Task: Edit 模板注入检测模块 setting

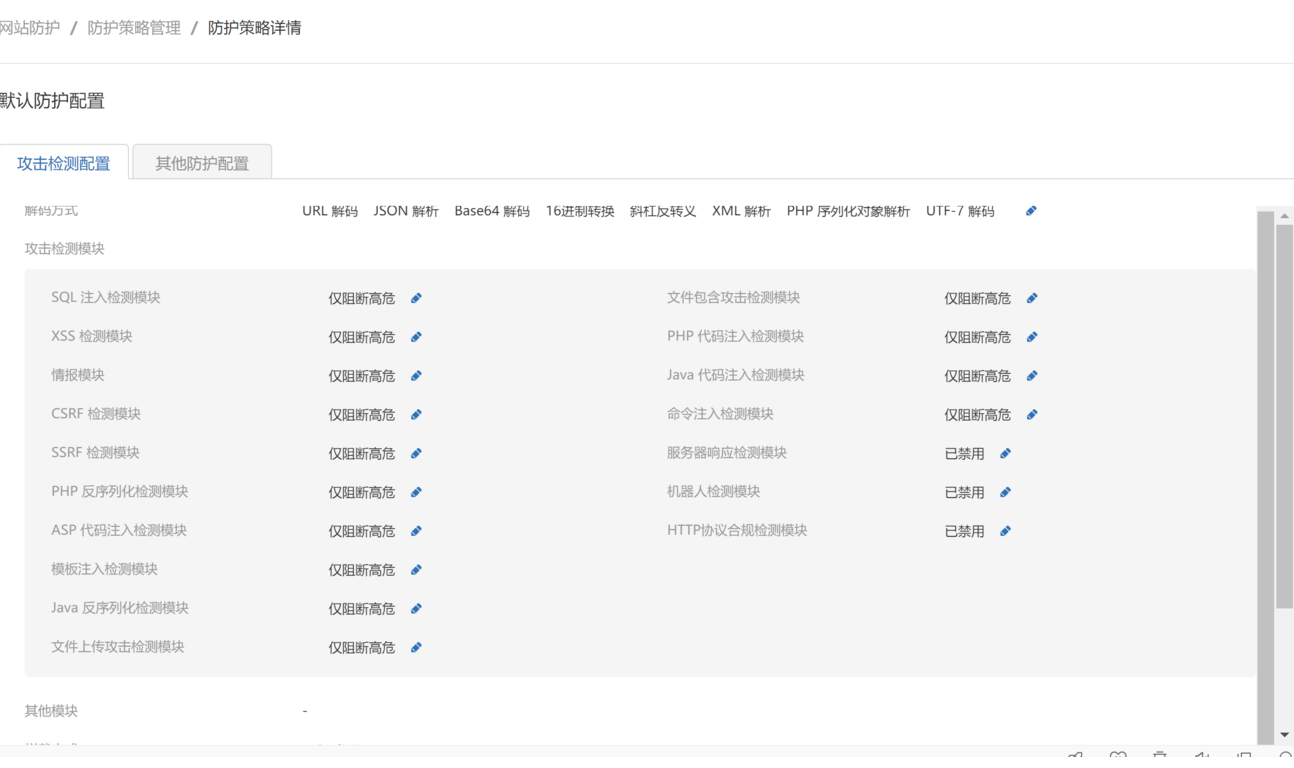Action: (x=416, y=570)
